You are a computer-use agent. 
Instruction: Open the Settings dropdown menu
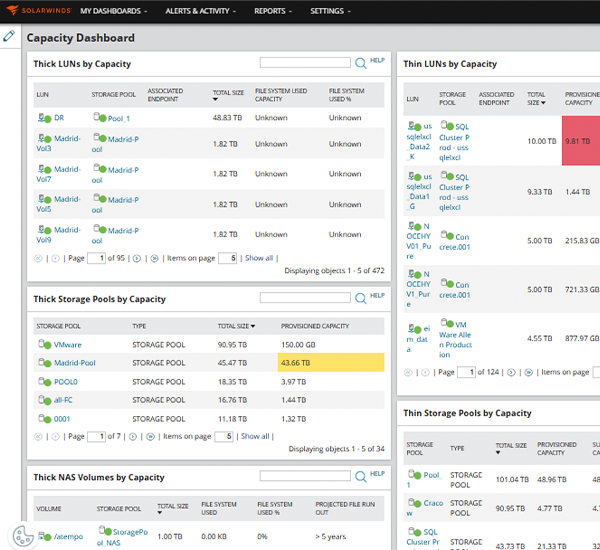coord(330,11)
